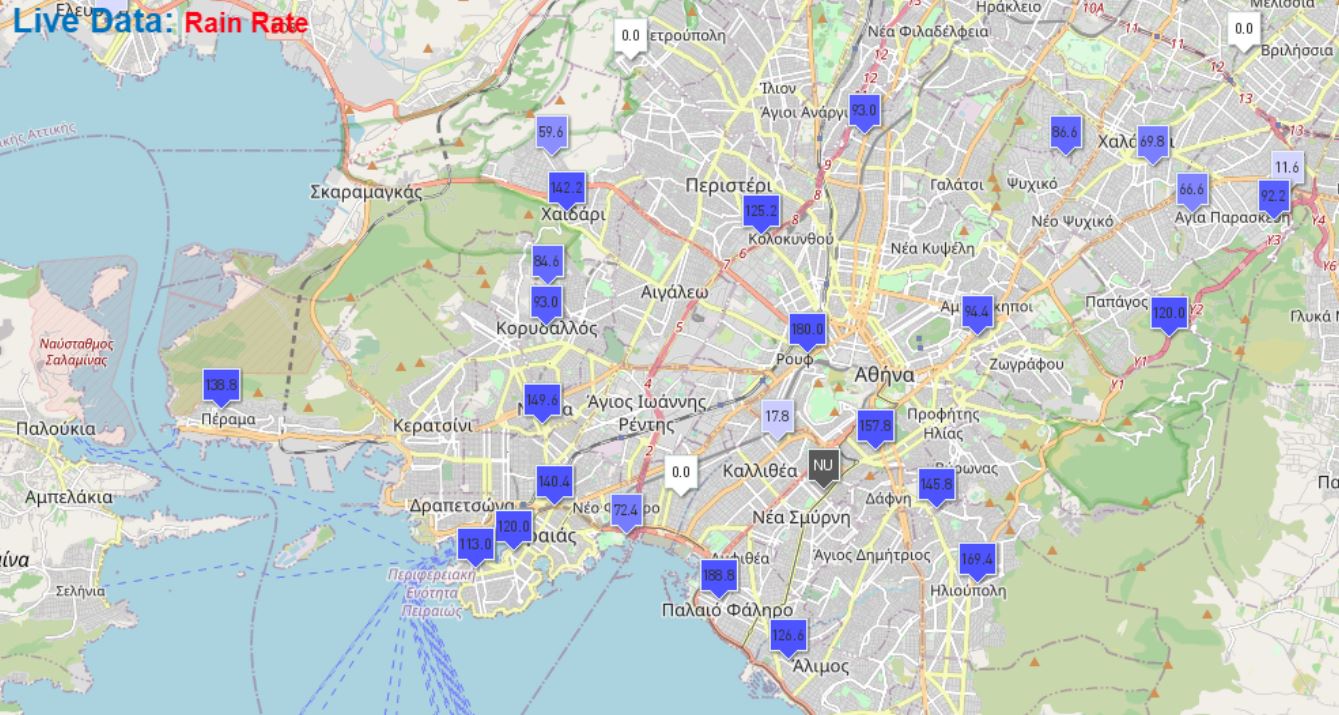Click the red Rain Rate title text
This screenshot has height=715, width=1339.
[246, 22]
